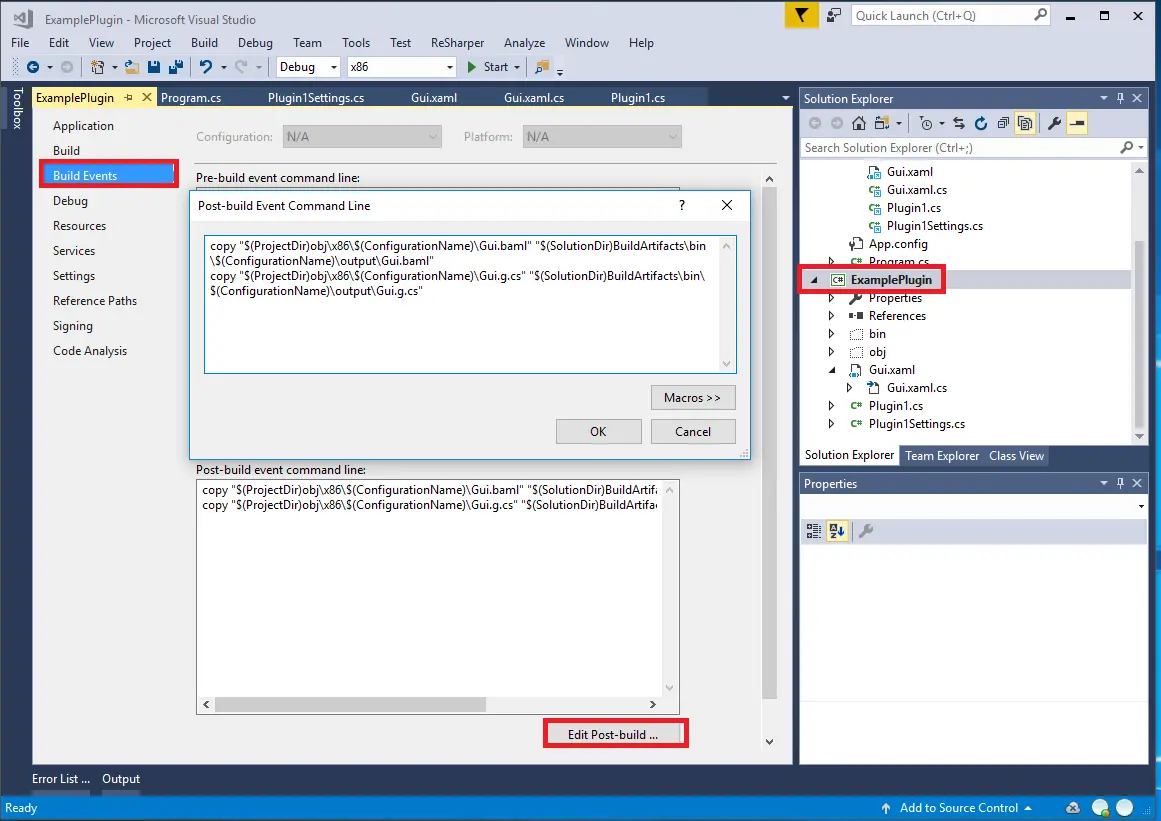Screen dimensions: 1161x821
Task: Click the Find in Files toolbar icon
Action: click(x=542, y=67)
